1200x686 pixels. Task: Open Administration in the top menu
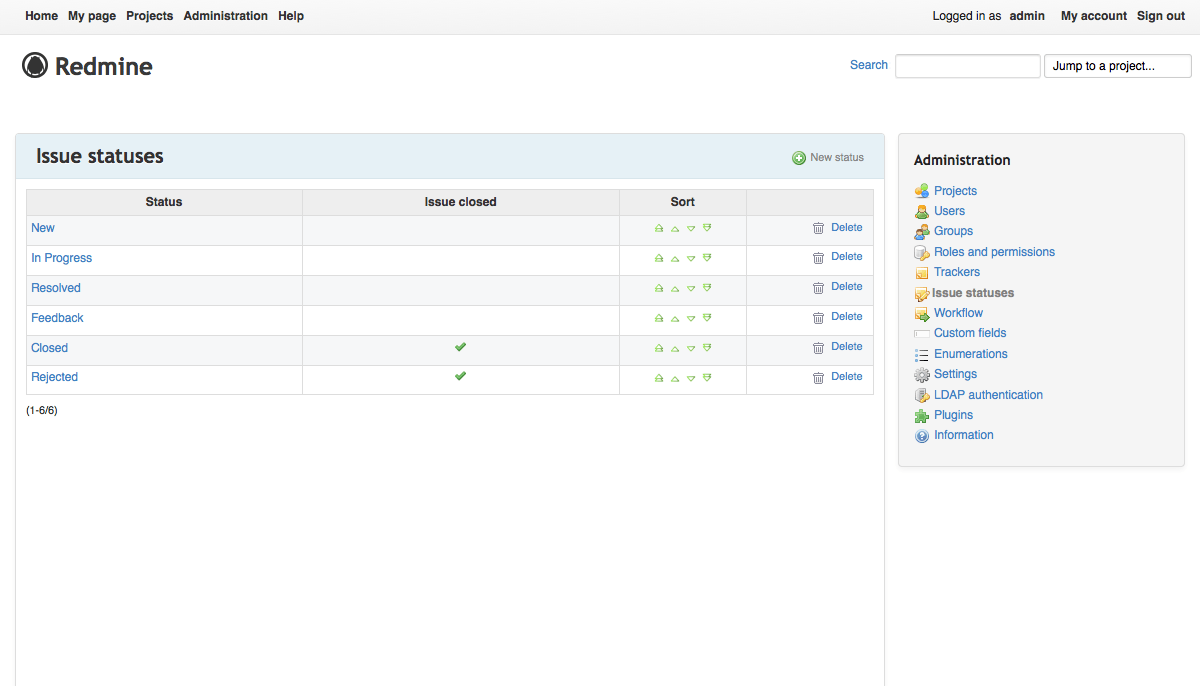click(226, 16)
